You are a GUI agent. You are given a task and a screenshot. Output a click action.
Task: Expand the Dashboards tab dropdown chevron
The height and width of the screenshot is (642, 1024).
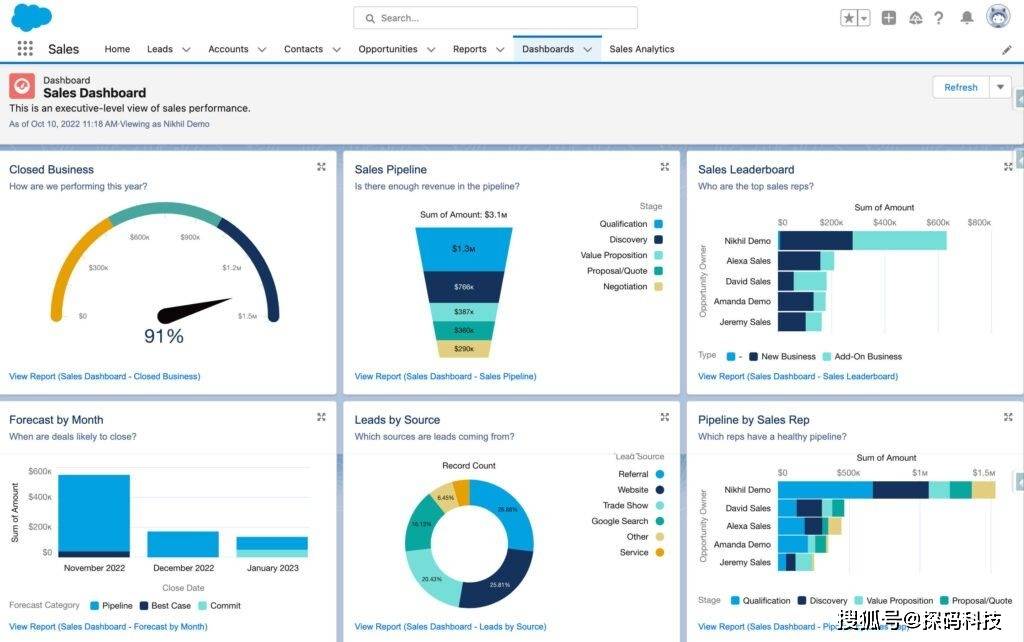(588, 50)
